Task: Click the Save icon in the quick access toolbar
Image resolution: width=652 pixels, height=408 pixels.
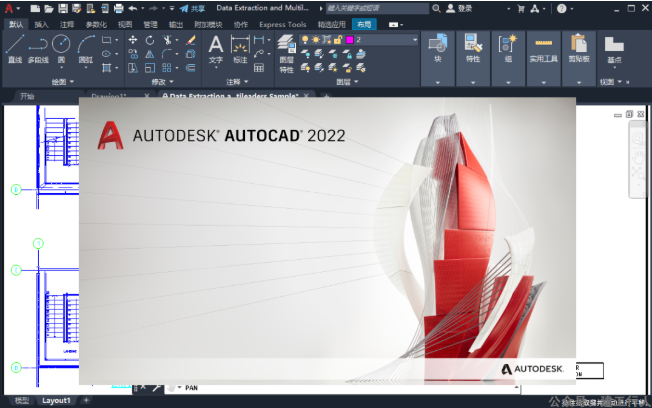Action: point(62,8)
